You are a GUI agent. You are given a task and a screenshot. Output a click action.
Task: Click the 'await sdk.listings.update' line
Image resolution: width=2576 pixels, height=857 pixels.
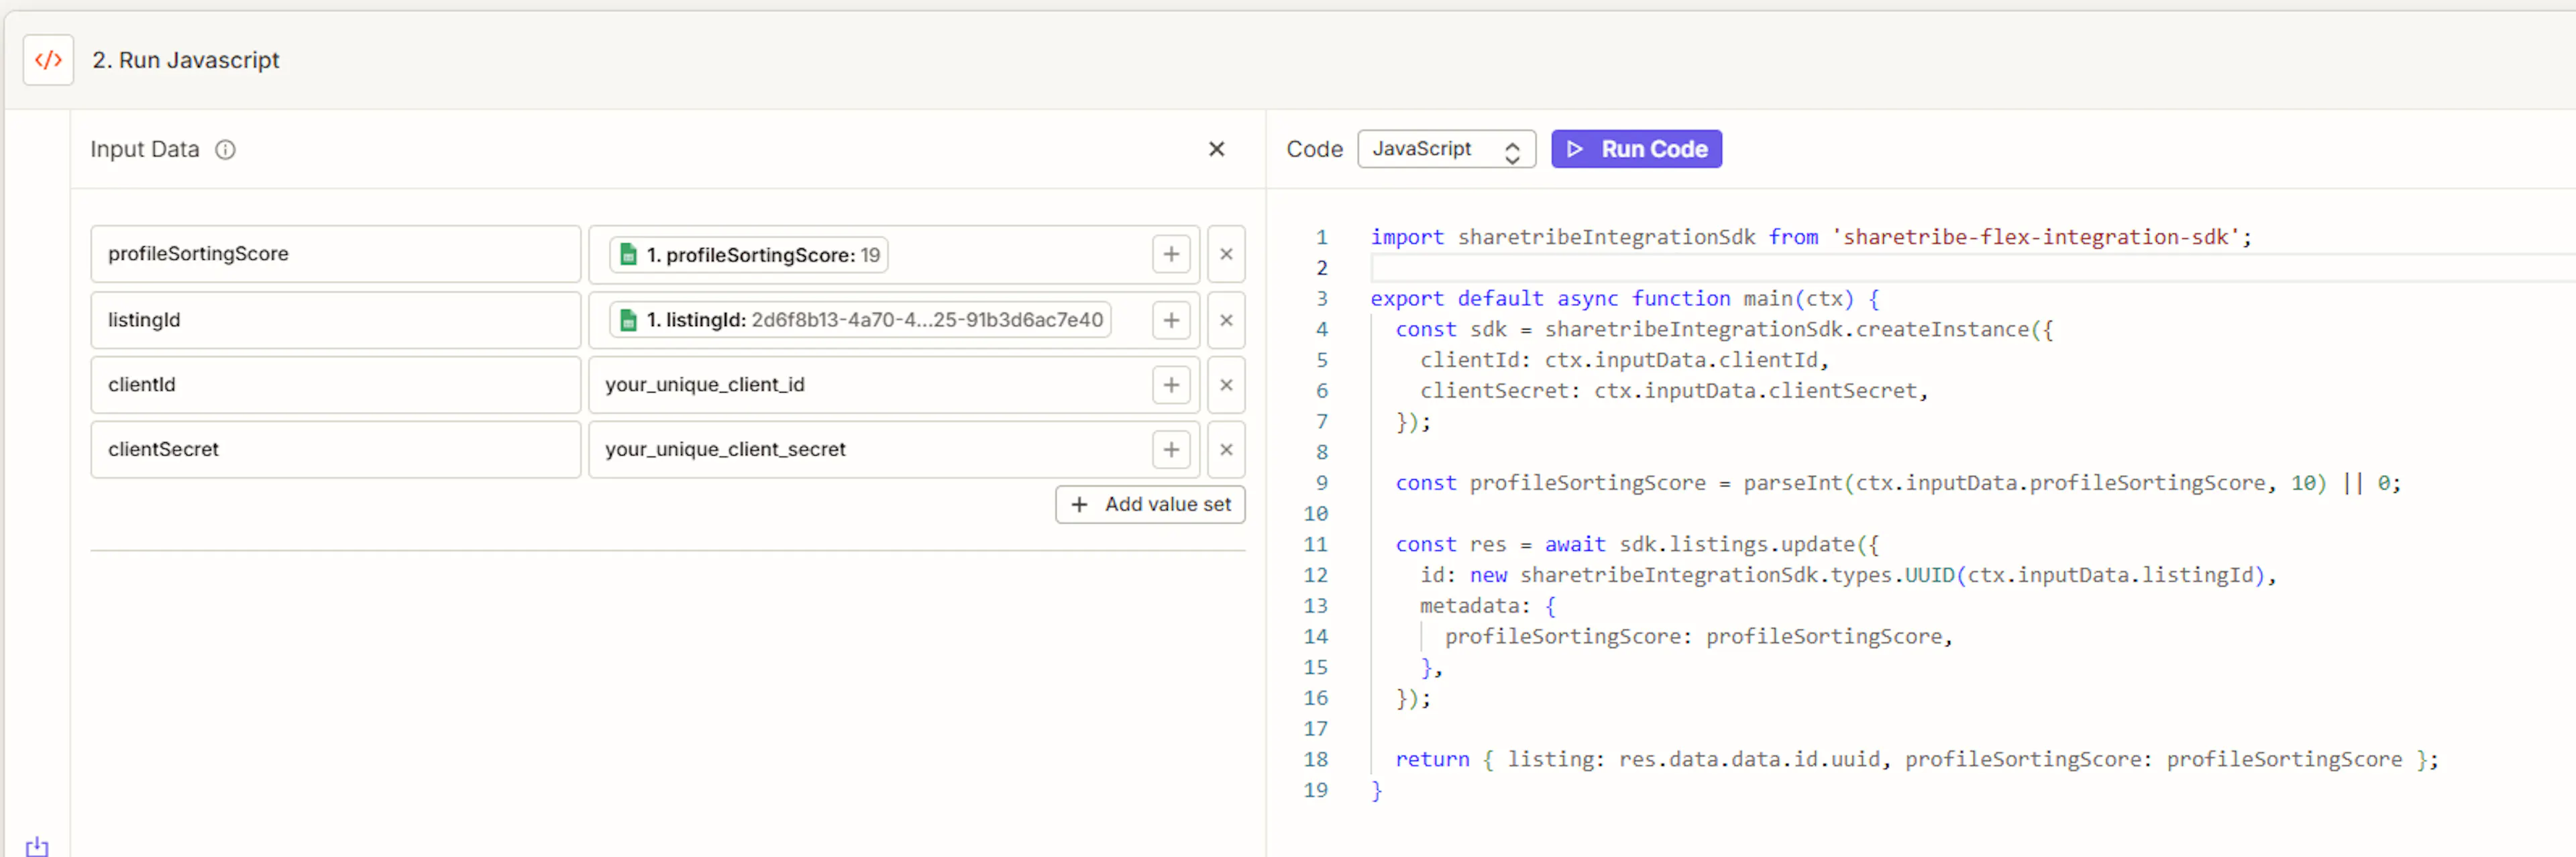(1637, 545)
